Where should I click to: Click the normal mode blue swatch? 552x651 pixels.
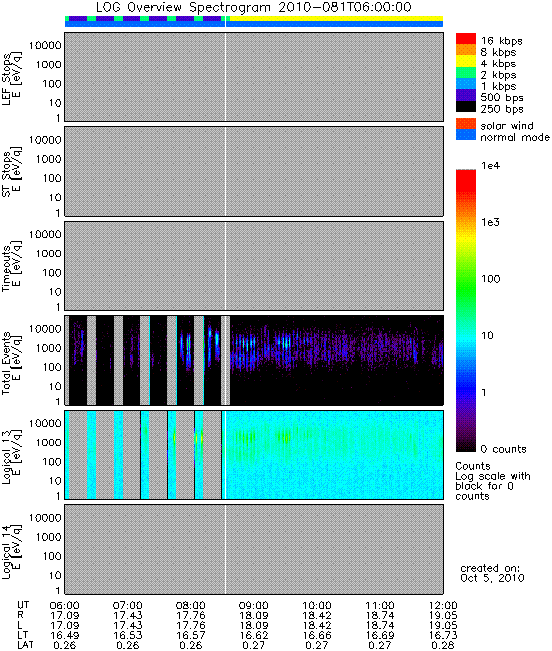coord(466,135)
